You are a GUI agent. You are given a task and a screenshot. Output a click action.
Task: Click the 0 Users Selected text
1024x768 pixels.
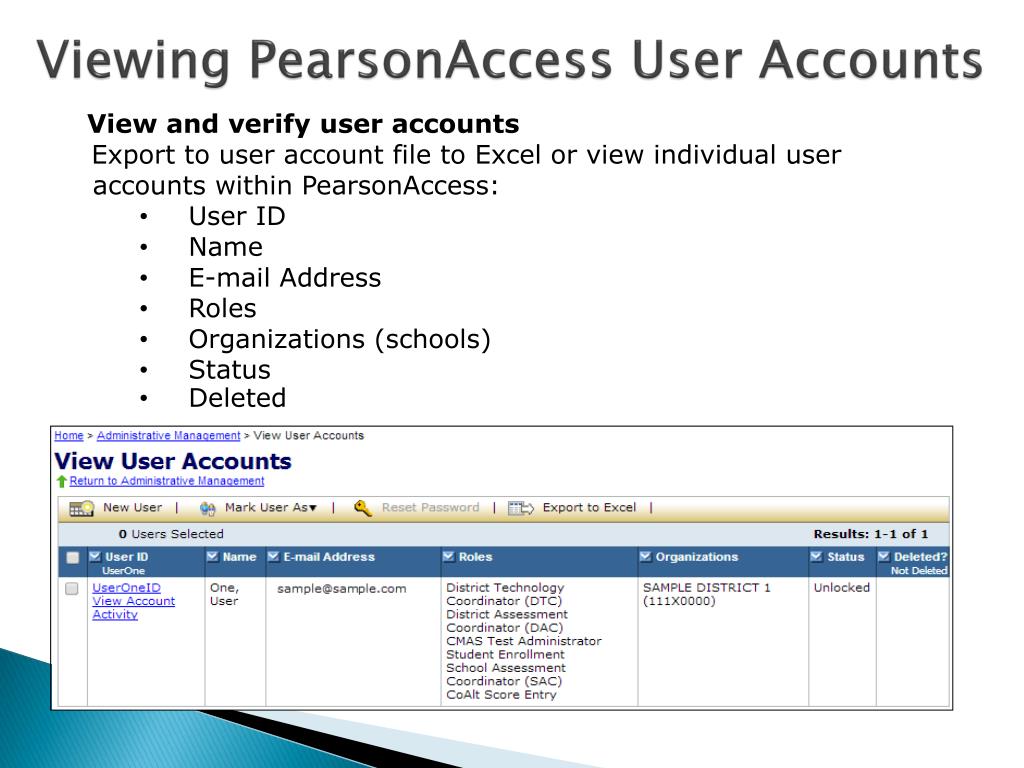click(x=171, y=534)
